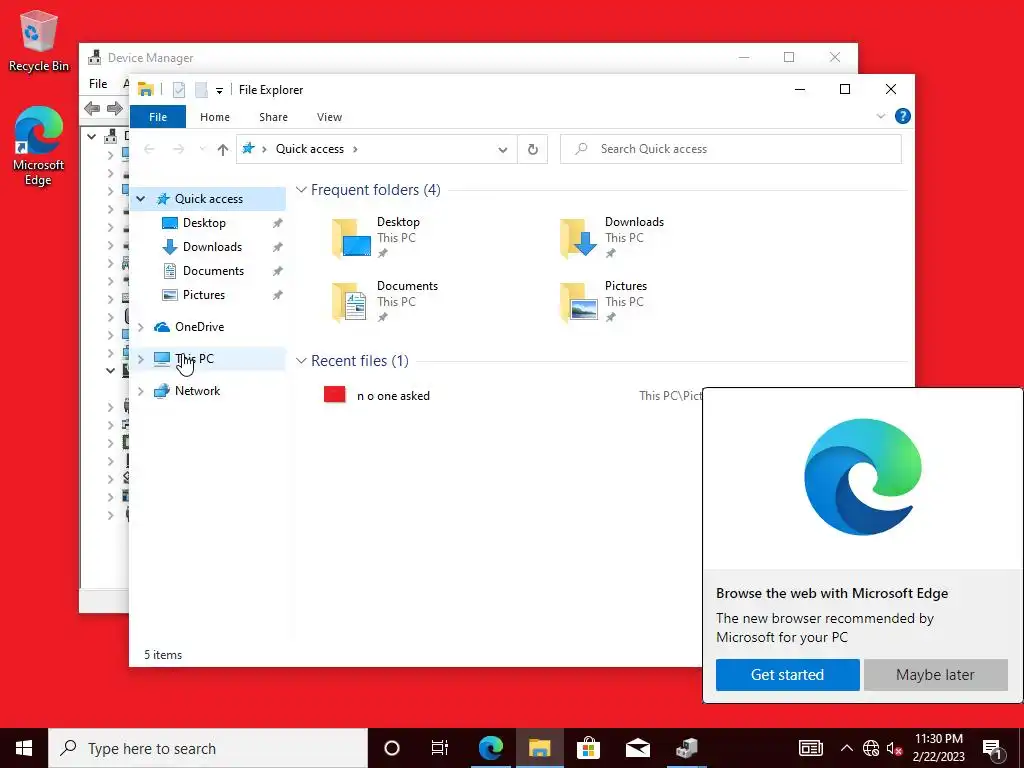Collapse the root node in Device Manager tree
This screenshot has width=1024, height=768.
tap(91, 136)
